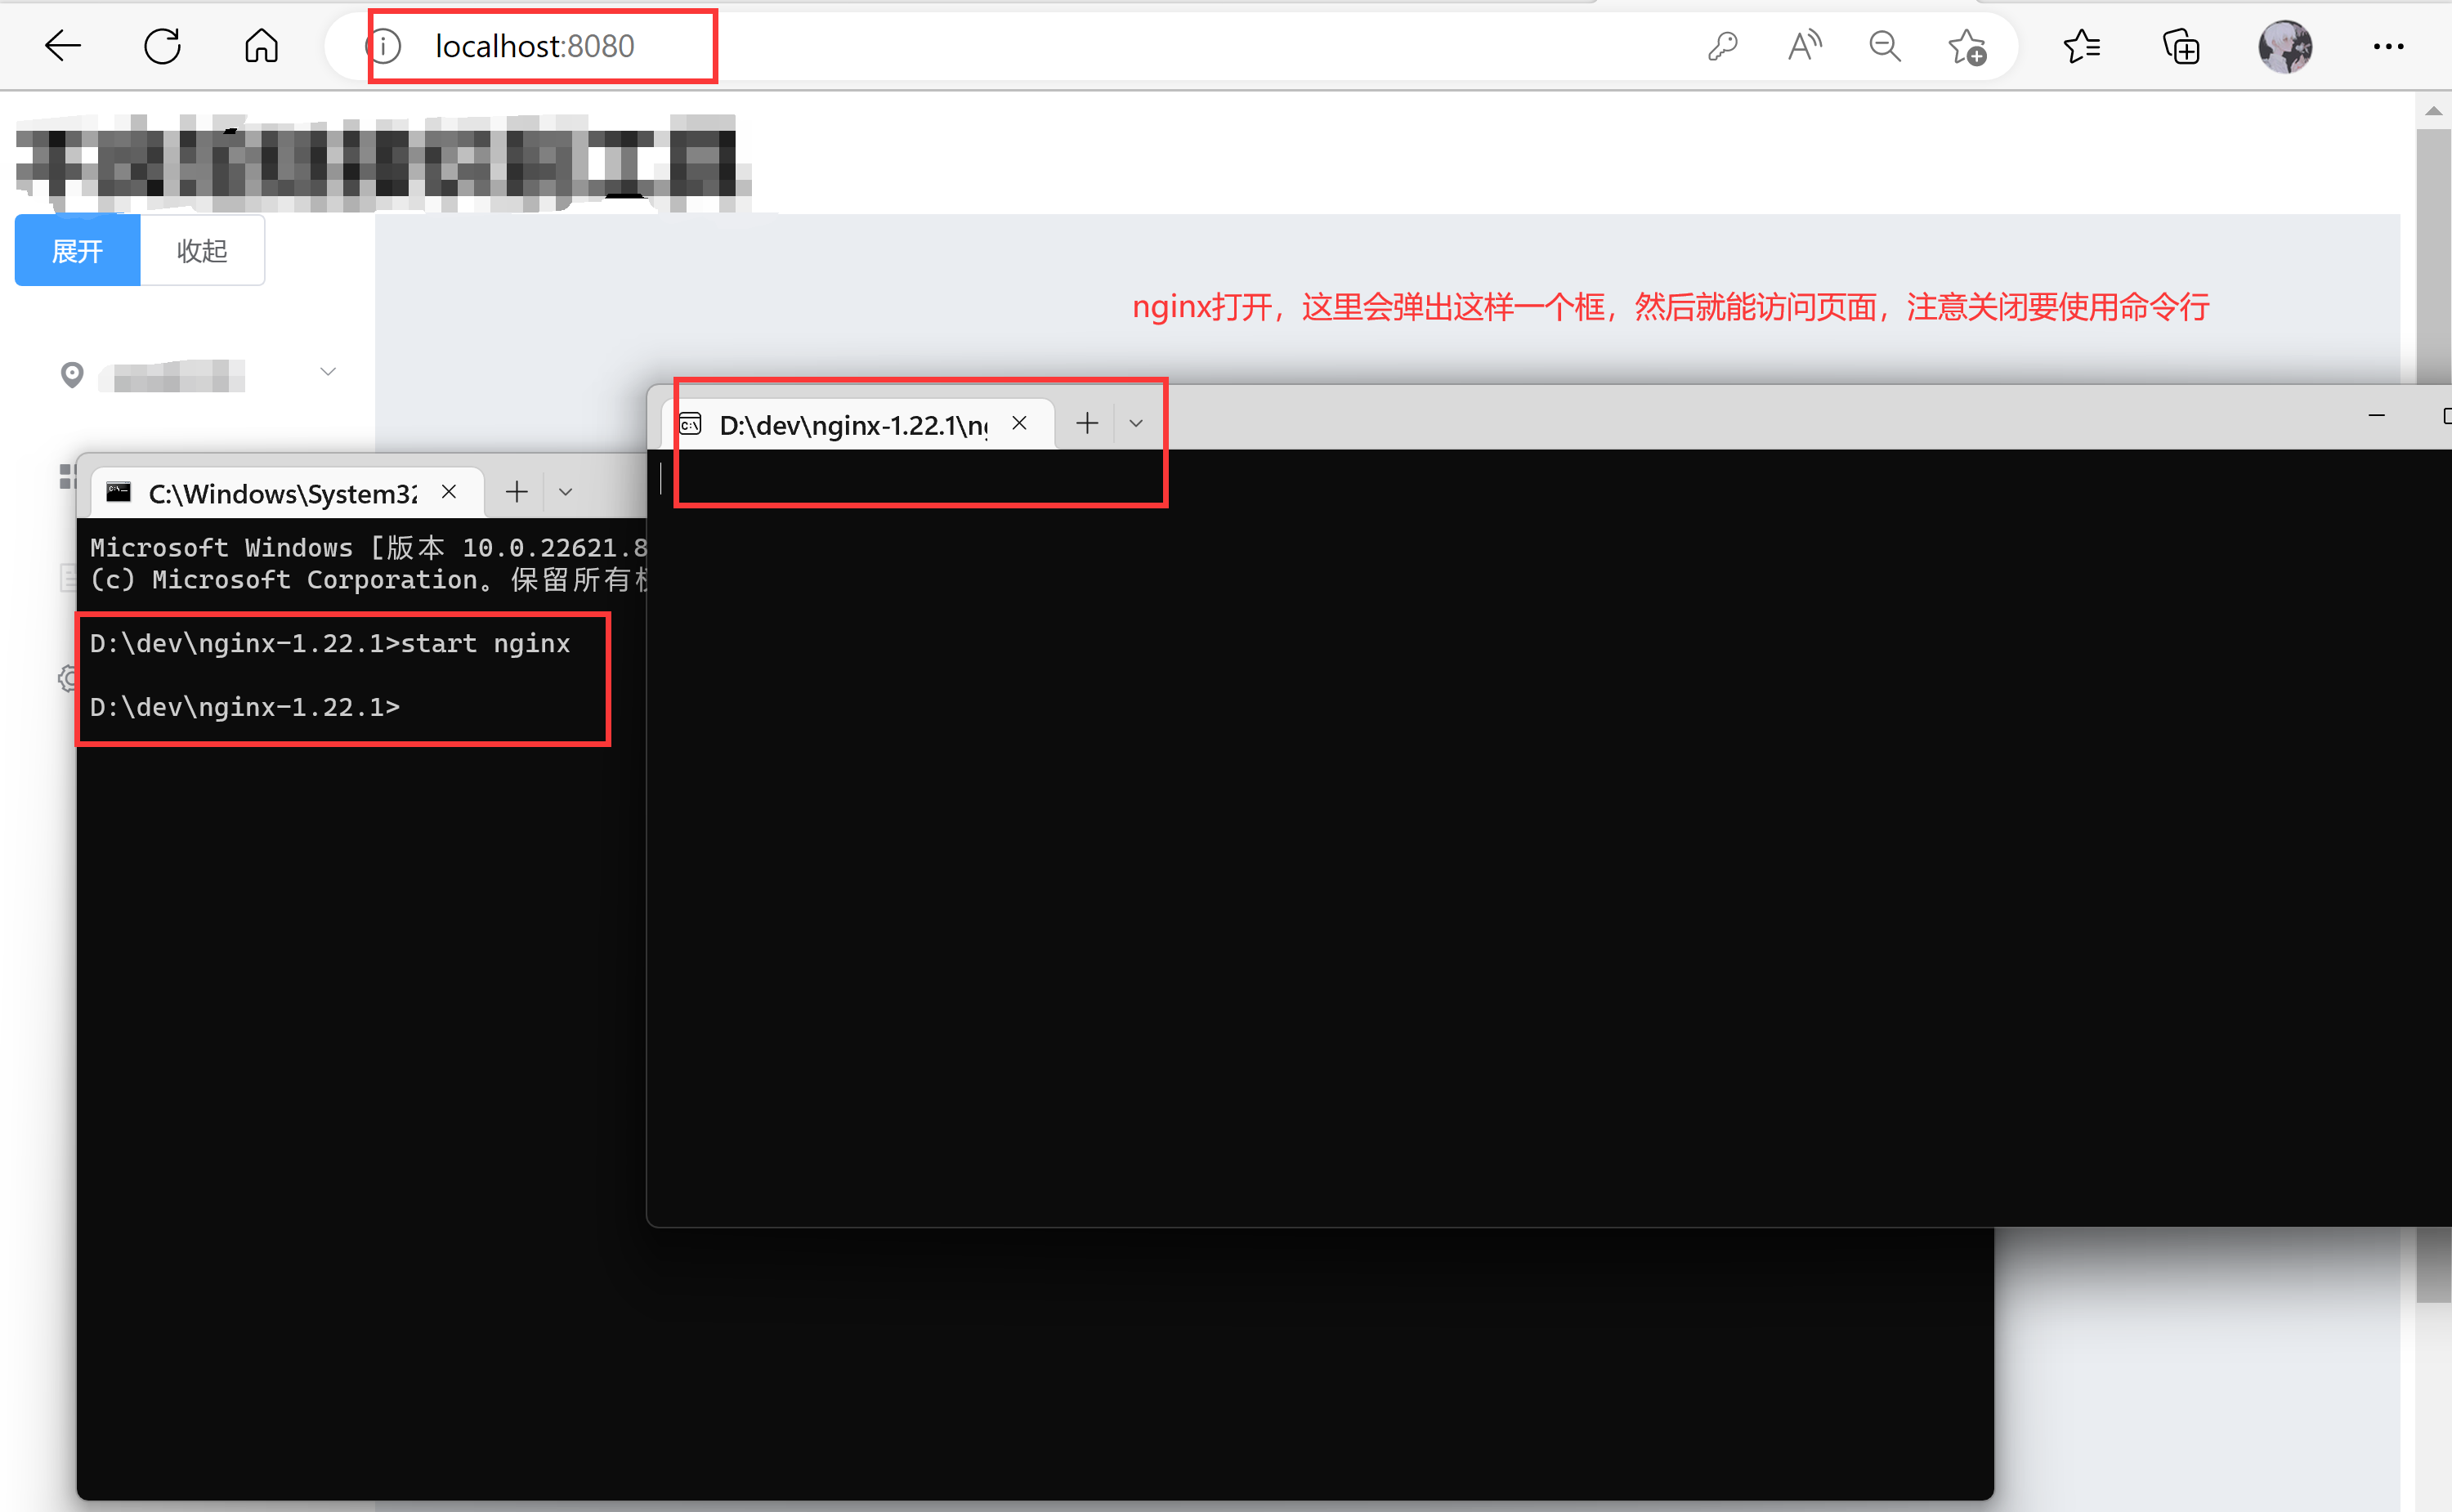This screenshot has height=1512, width=2452.
Task: Open the collections panel
Action: (x=2181, y=46)
